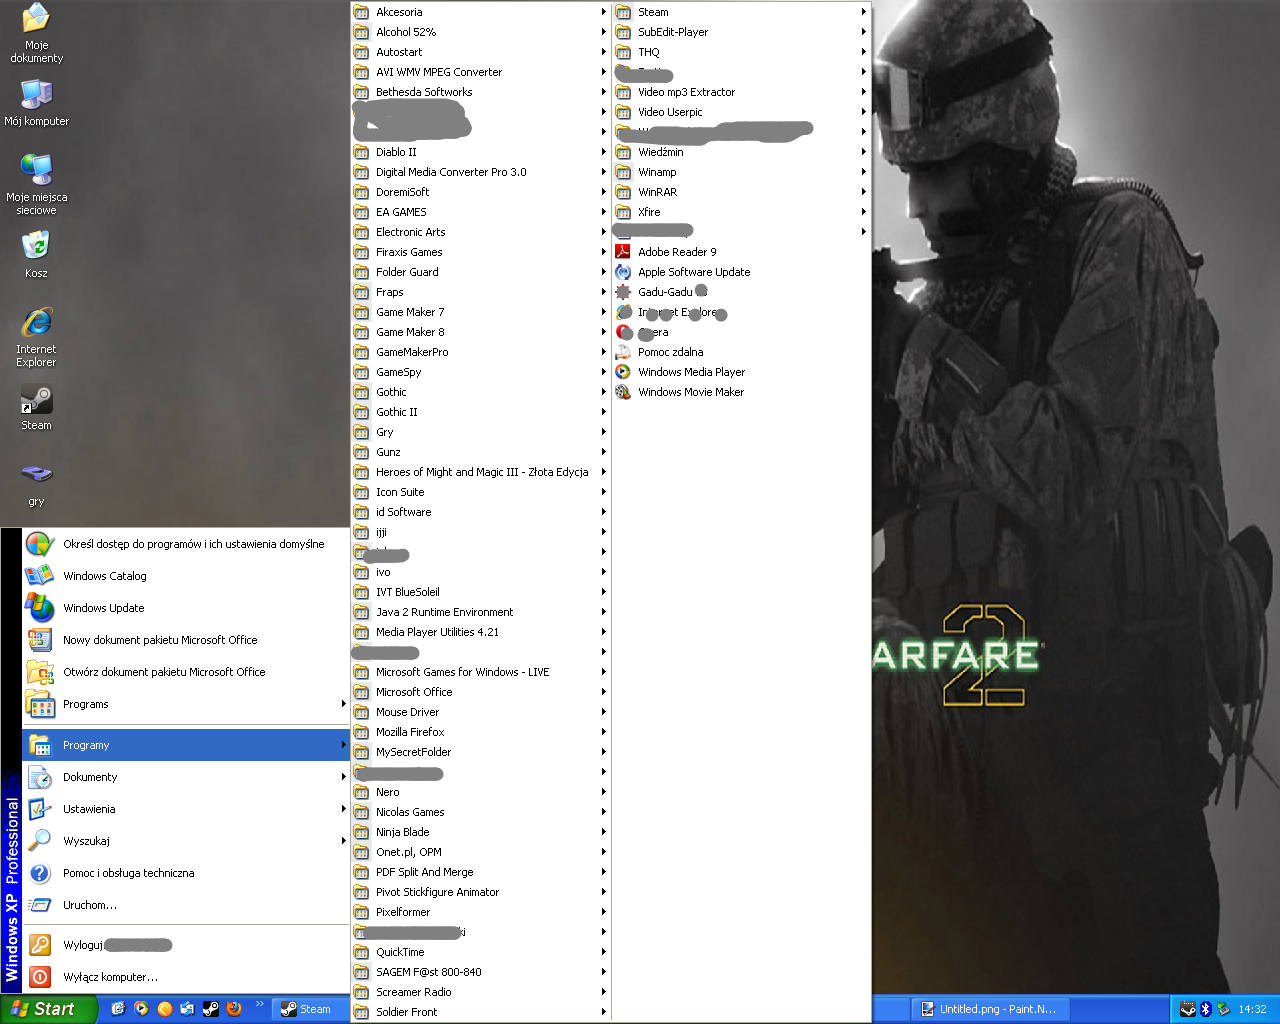Click the Start button
This screenshot has height=1024, width=1280.
click(x=45, y=1009)
